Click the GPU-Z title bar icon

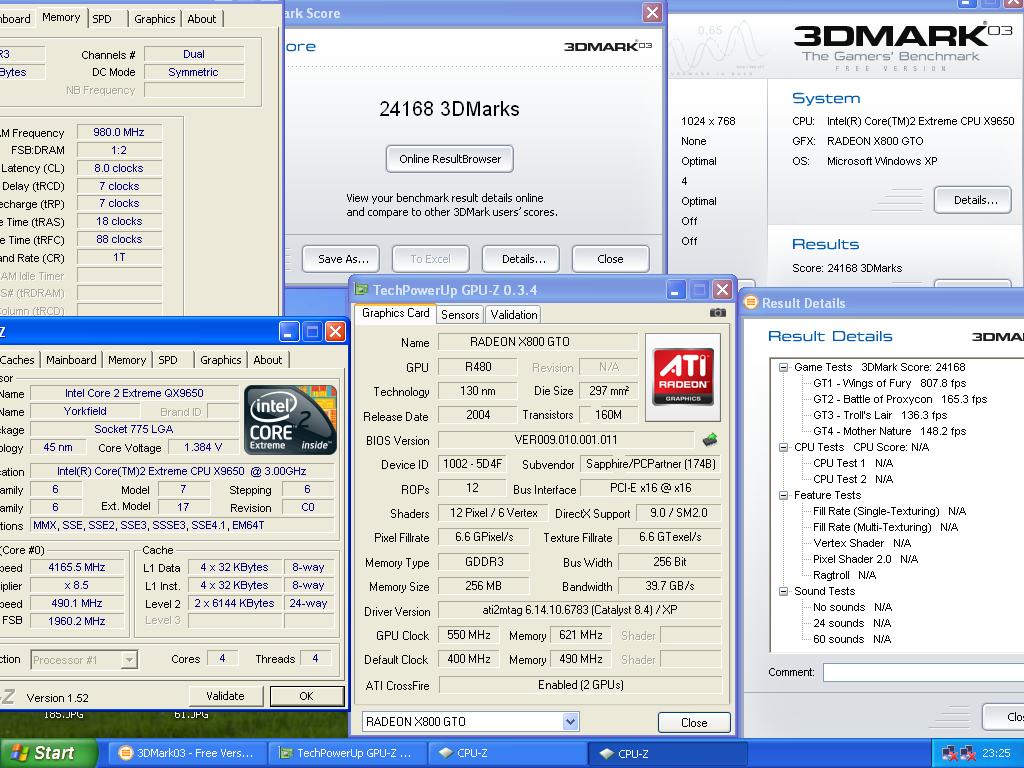coord(361,289)
